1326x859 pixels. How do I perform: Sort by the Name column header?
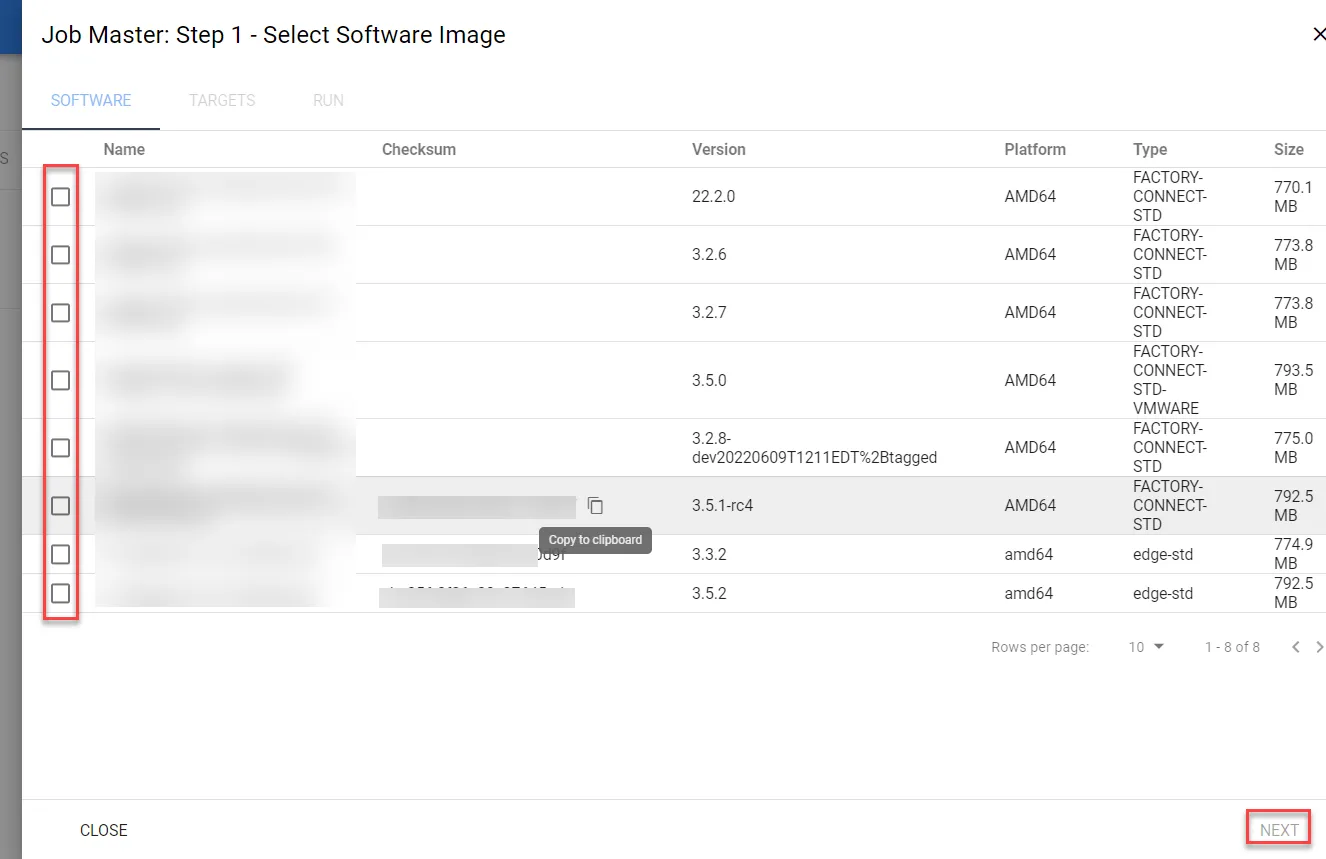coord(124,149)
